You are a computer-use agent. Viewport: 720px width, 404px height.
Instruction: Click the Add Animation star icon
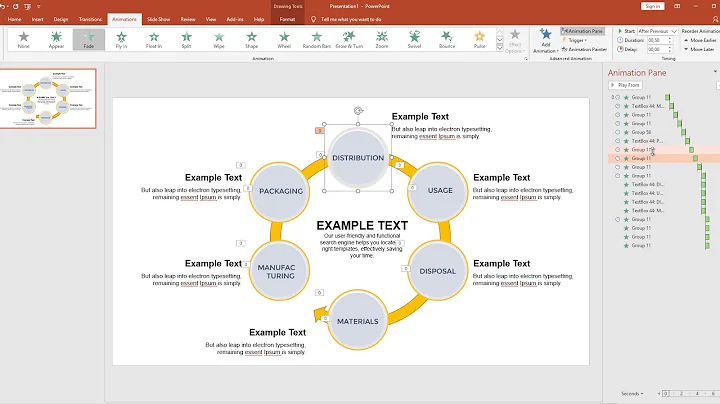[546, 34]
